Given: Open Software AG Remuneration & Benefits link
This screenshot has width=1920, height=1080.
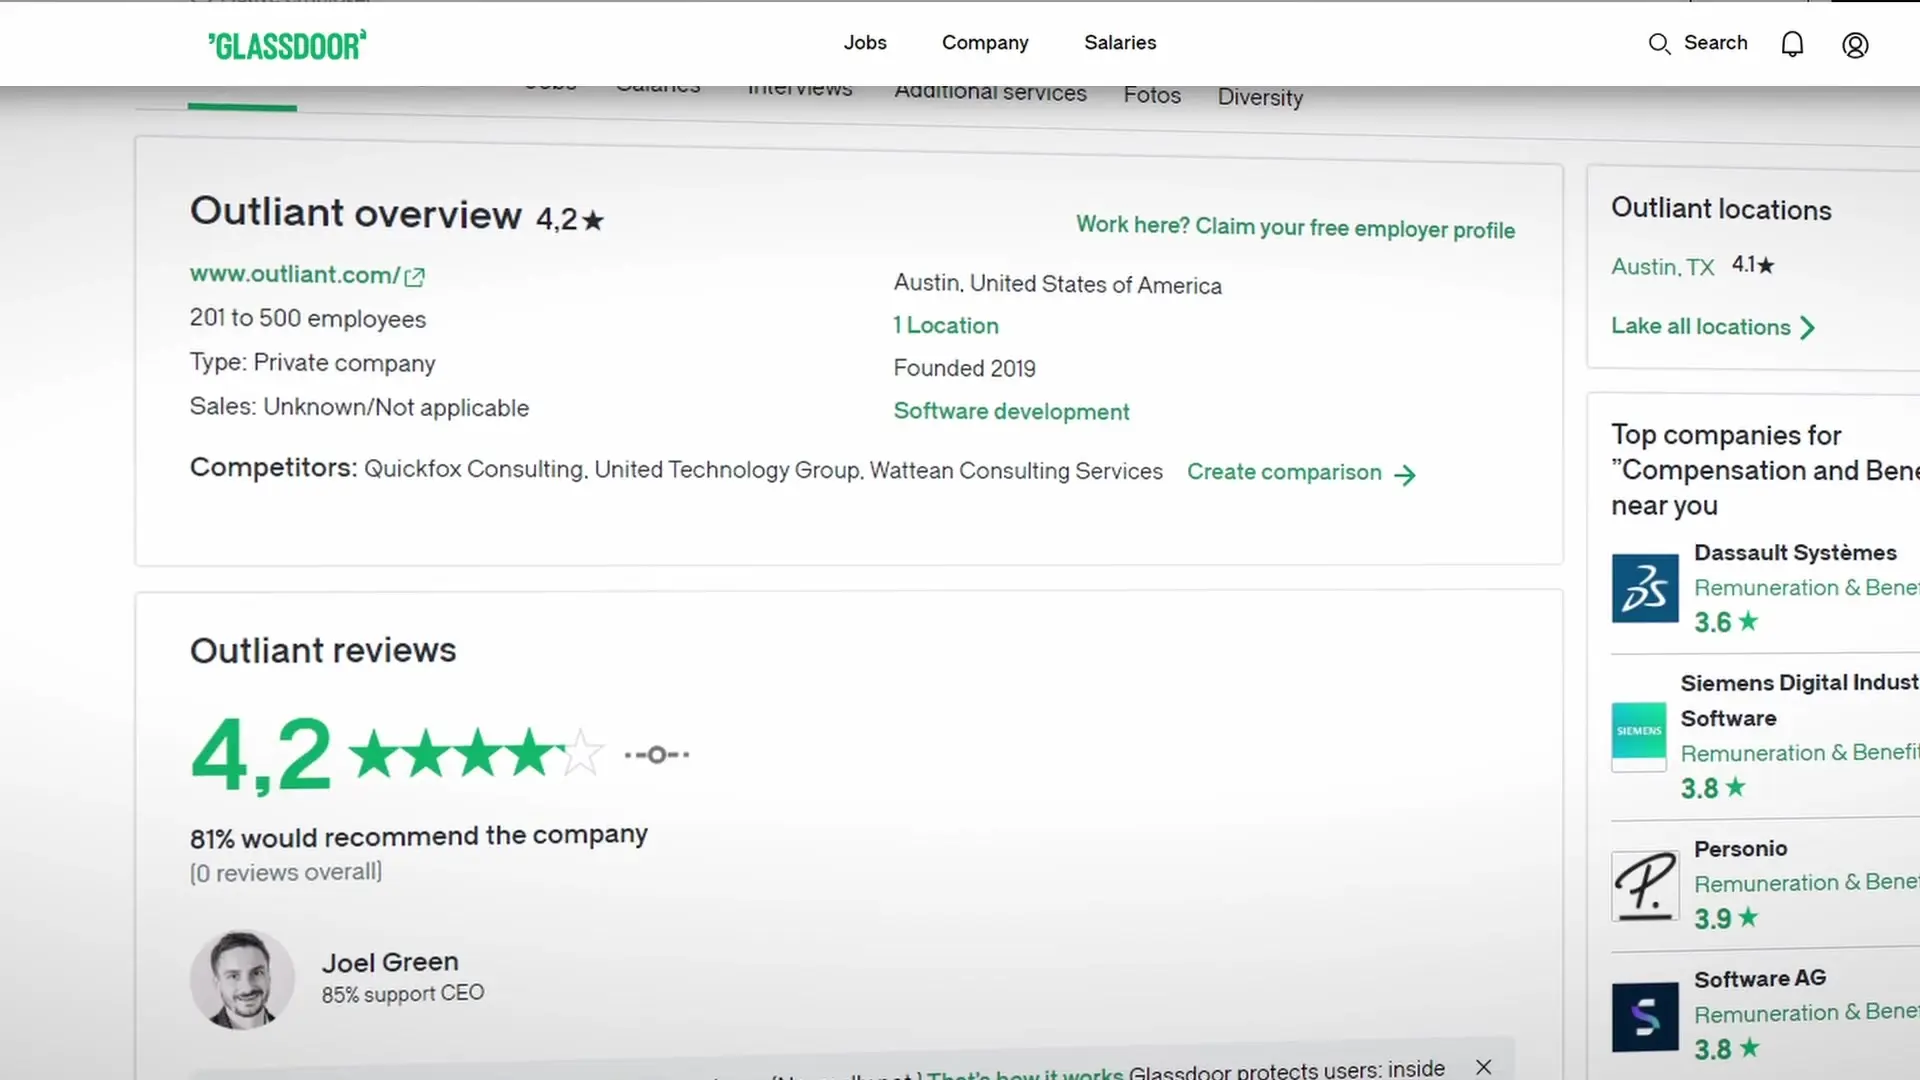Looking at the screenshot, I should click(1806, 1013).
